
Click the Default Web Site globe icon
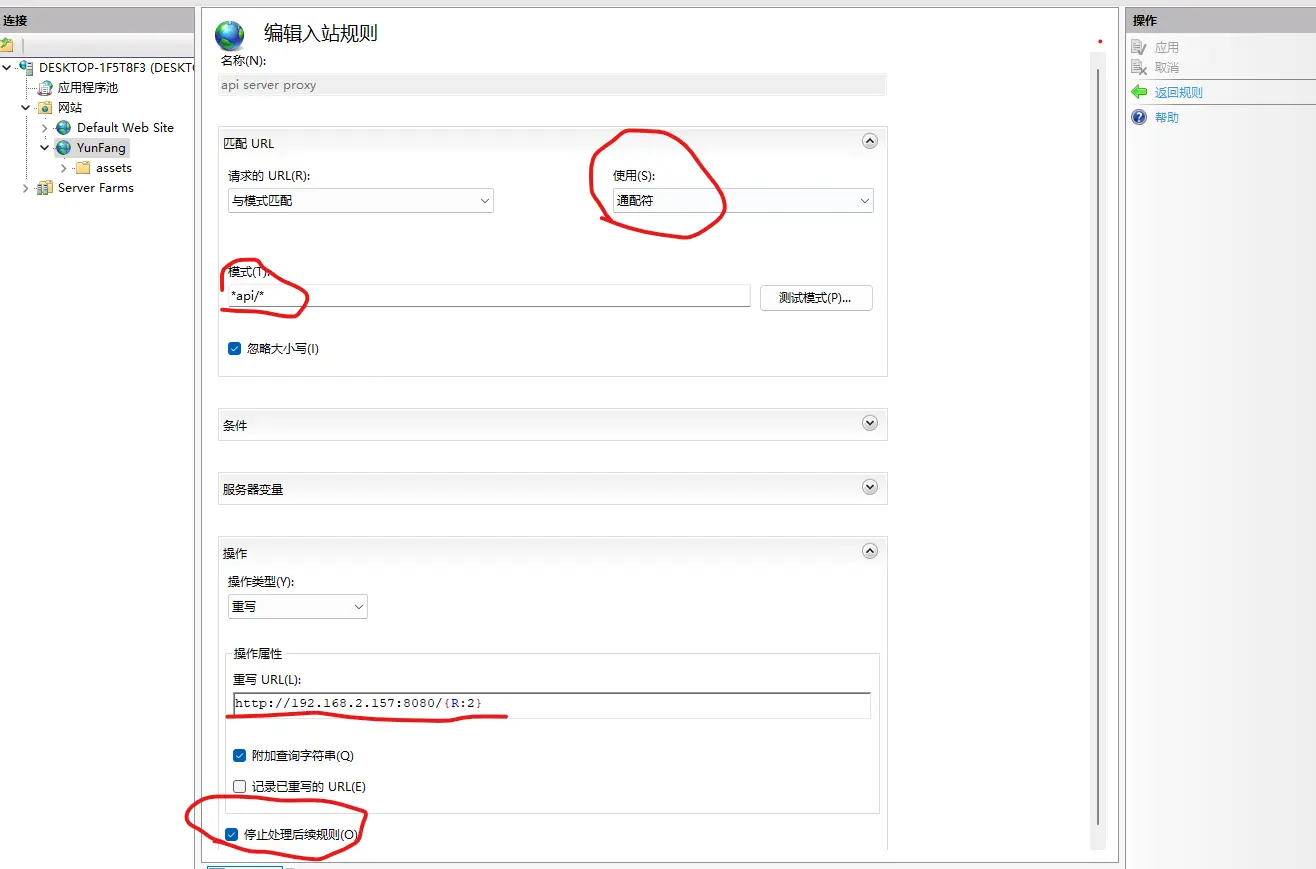64,128
